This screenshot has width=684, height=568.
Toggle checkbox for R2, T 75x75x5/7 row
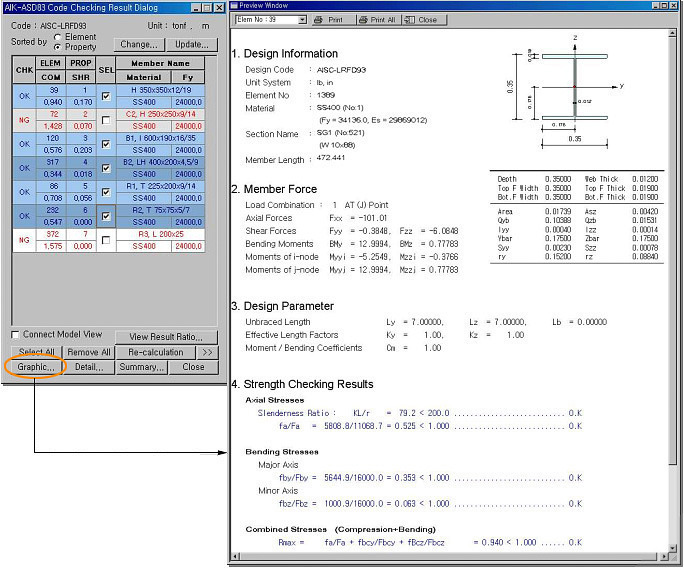106,216
